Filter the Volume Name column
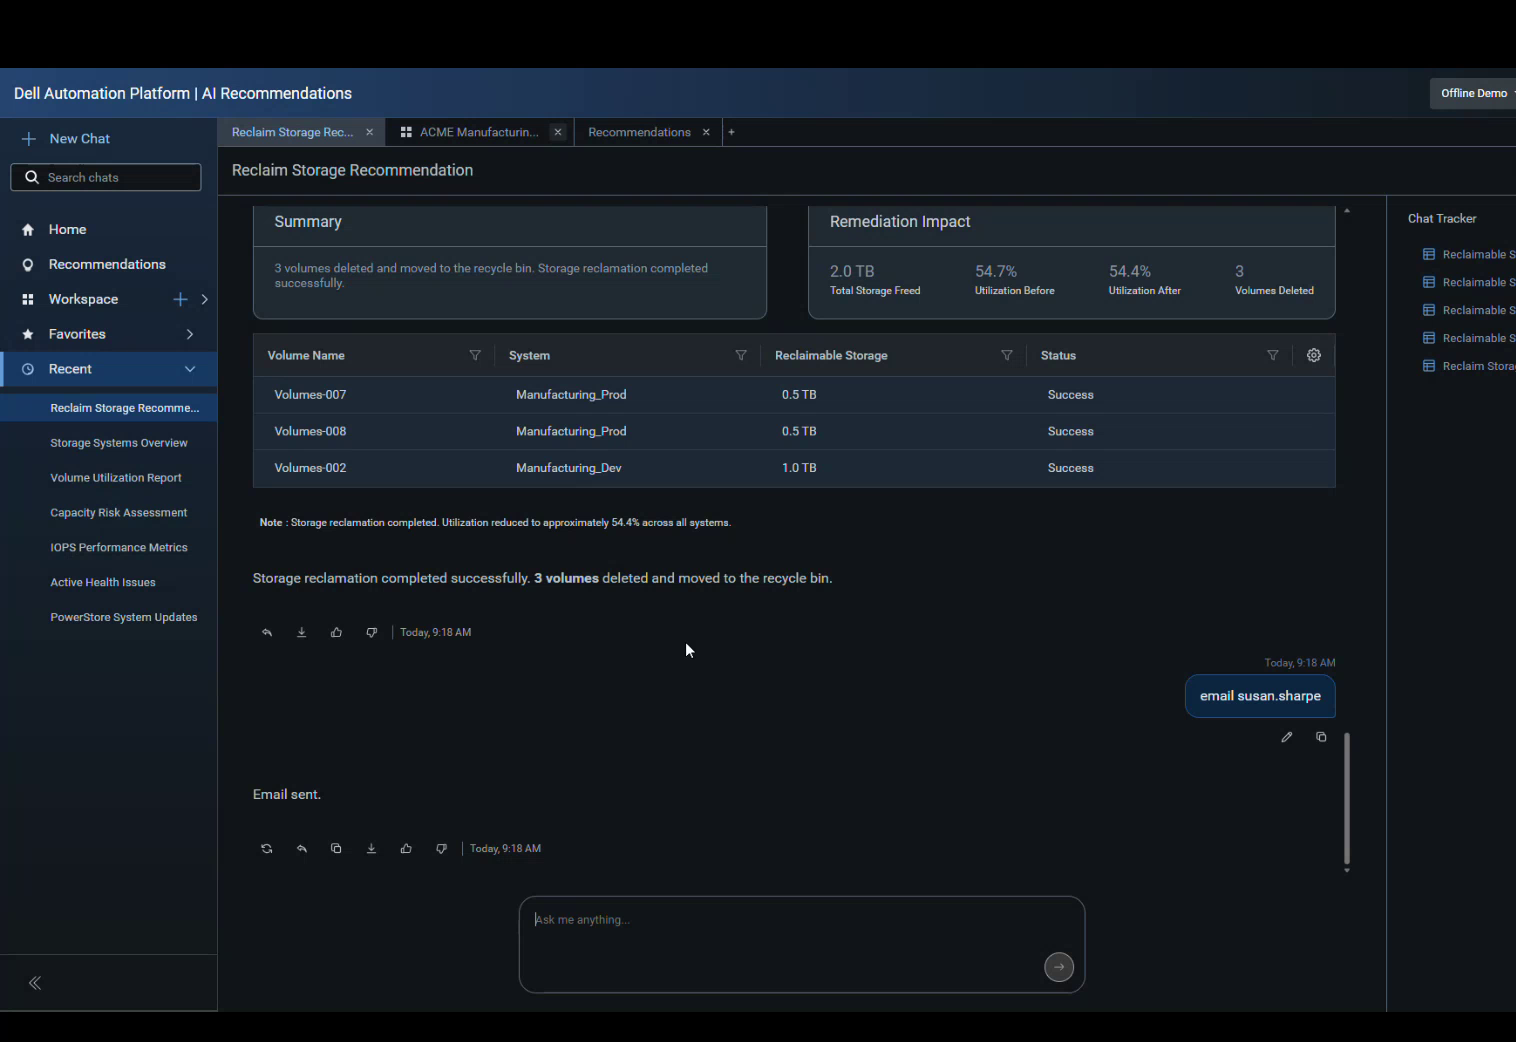 point(475,355)
